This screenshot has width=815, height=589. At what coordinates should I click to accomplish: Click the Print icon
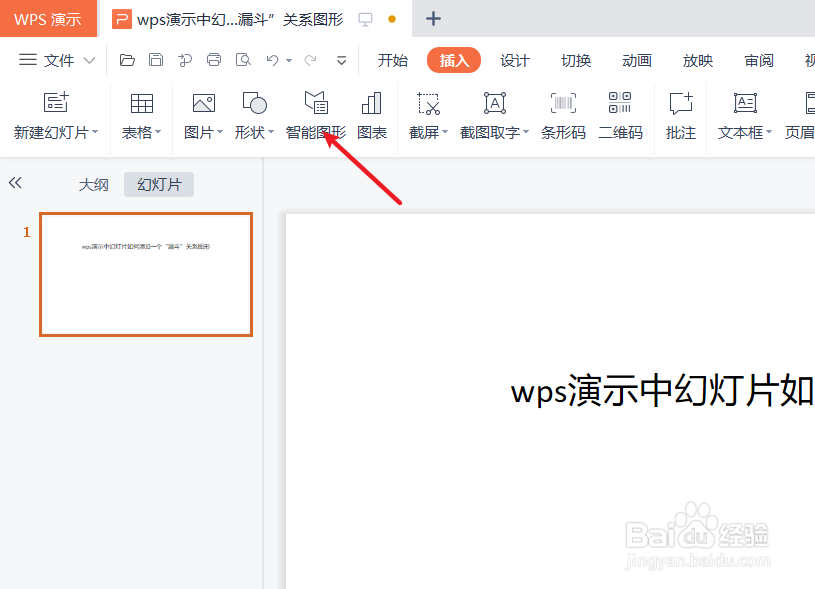click(x=214, y=60)
